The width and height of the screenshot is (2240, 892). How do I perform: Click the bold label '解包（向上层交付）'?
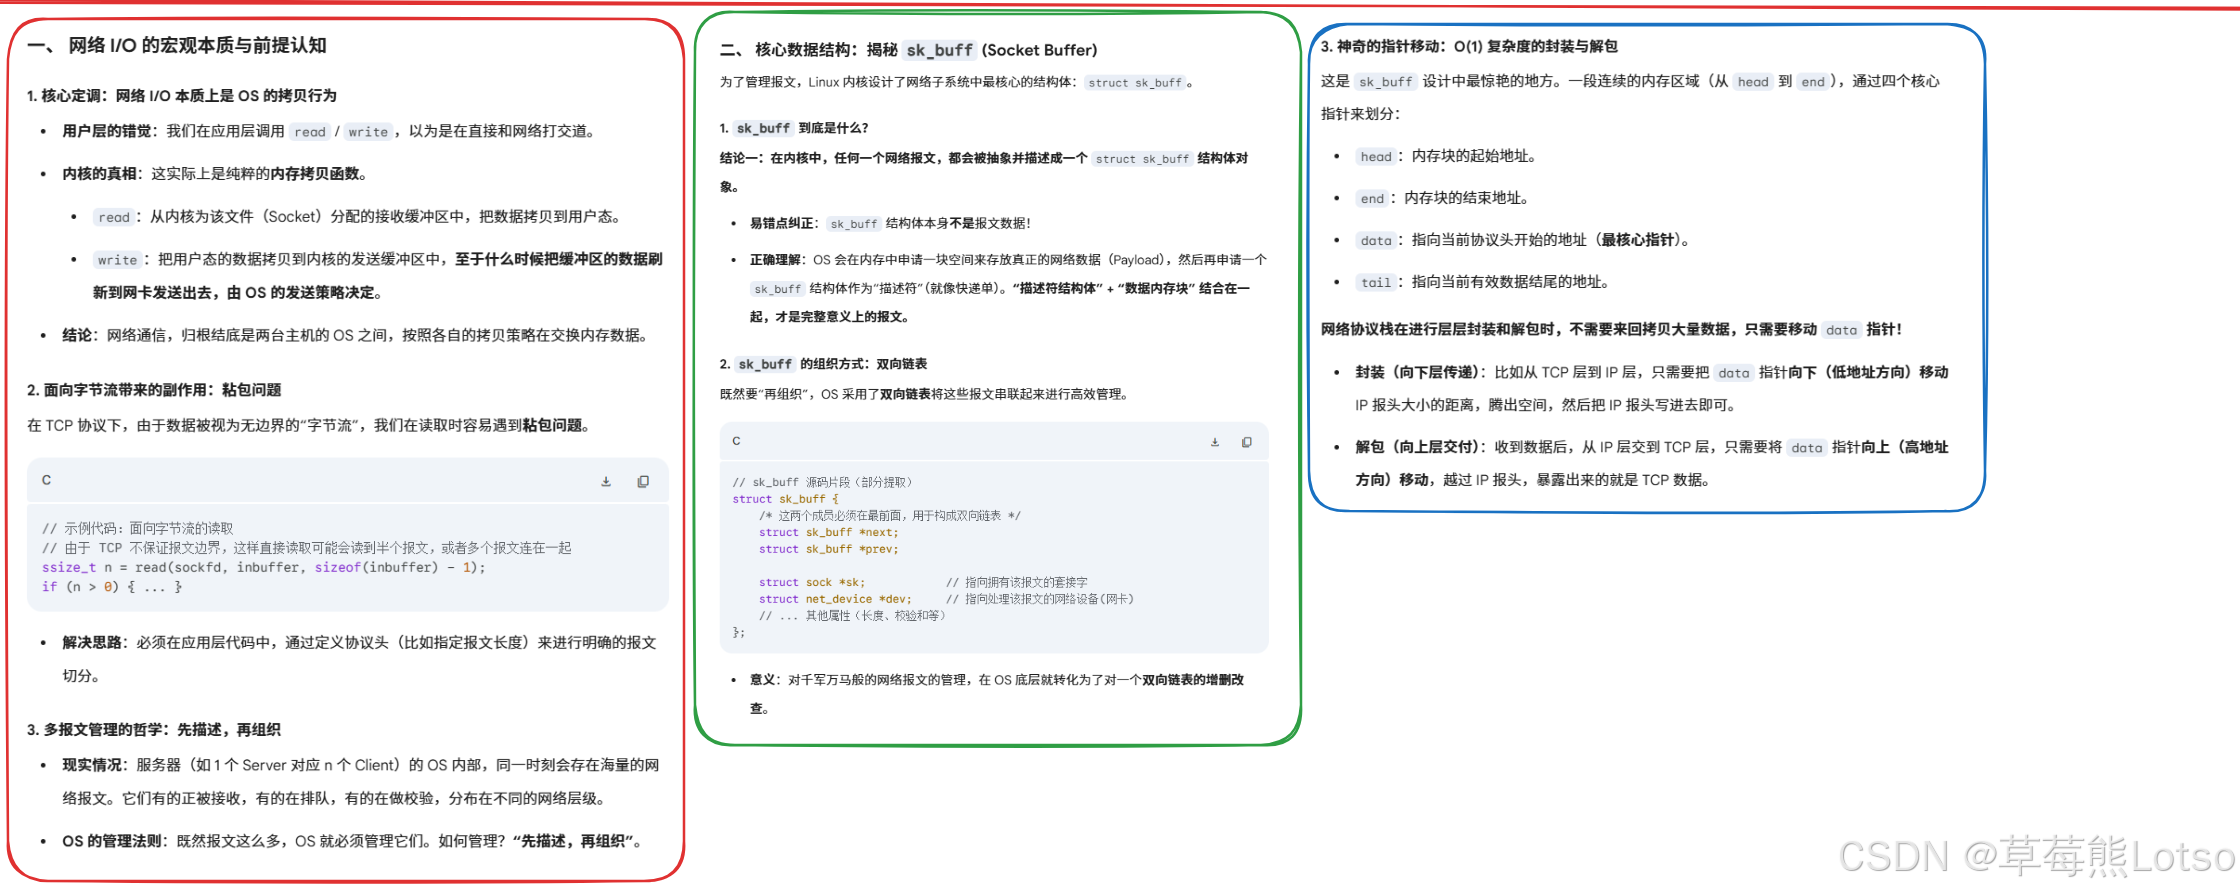(1415, 447)
